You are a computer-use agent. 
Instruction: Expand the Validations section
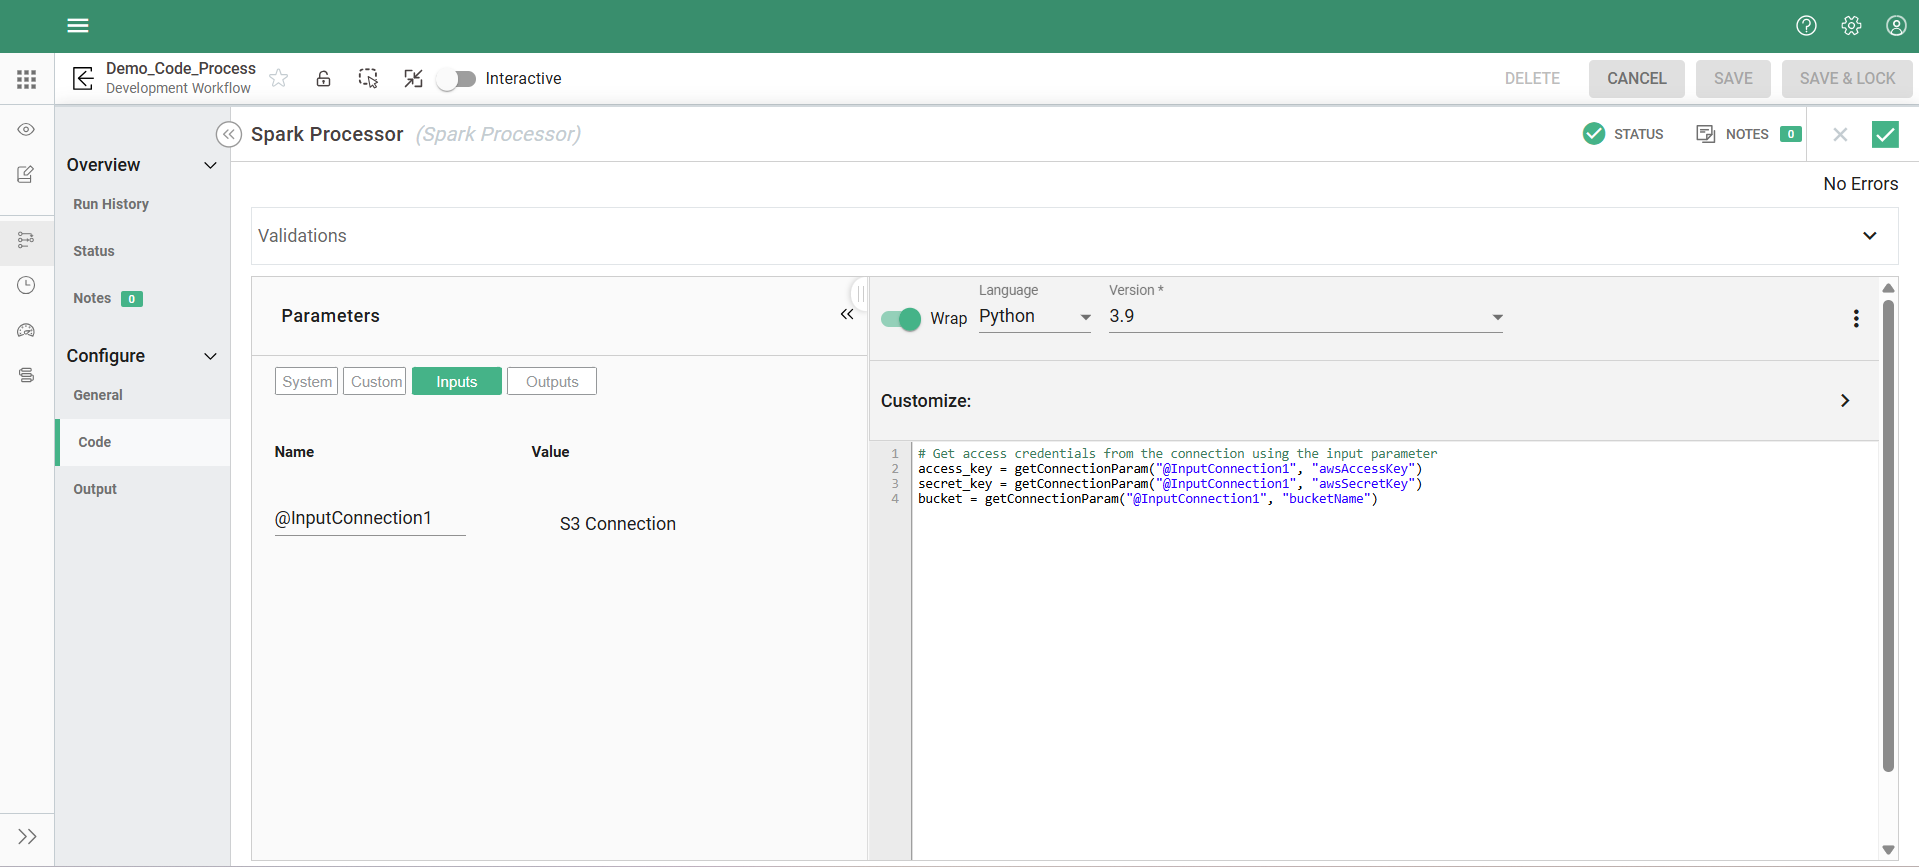point(1869,236)
